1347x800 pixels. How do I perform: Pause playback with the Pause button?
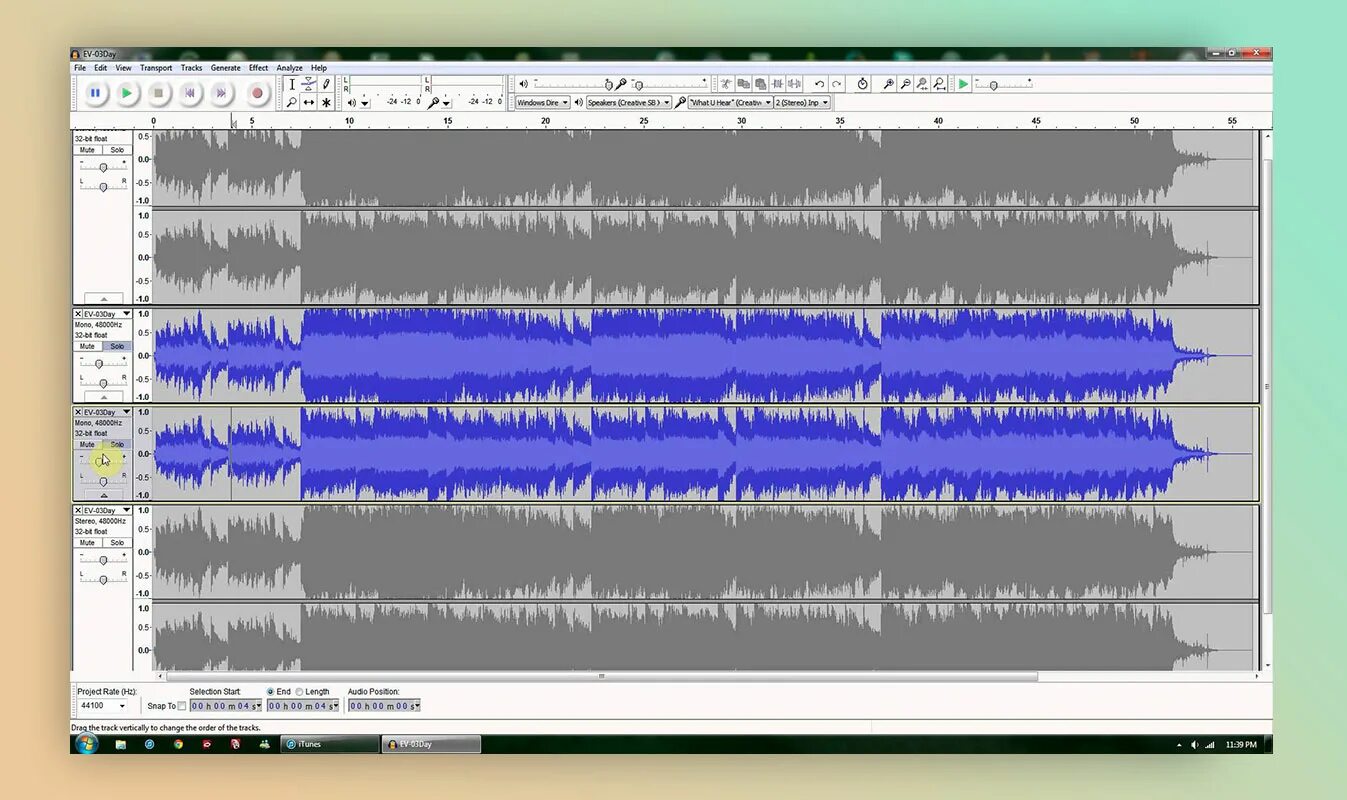[95, 93]
